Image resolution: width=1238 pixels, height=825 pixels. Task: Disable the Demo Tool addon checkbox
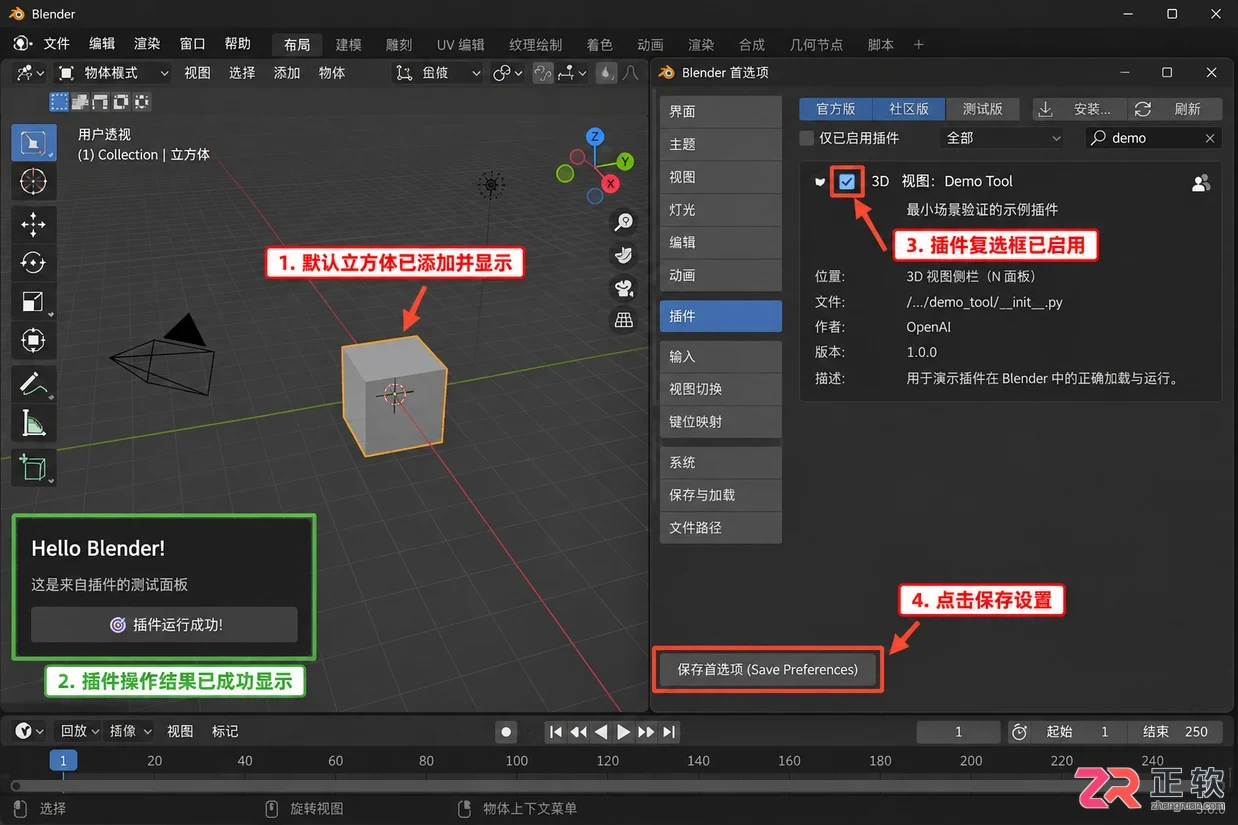tap(847, 182)
